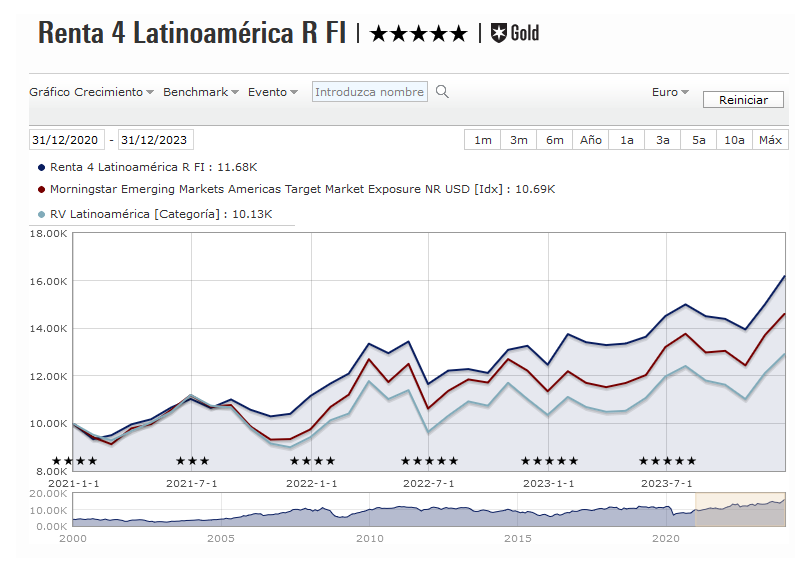This screenshot has height=571, width=805.
Task: Click the Introduzca nombre search field
Action: click(x=370, y=92)
